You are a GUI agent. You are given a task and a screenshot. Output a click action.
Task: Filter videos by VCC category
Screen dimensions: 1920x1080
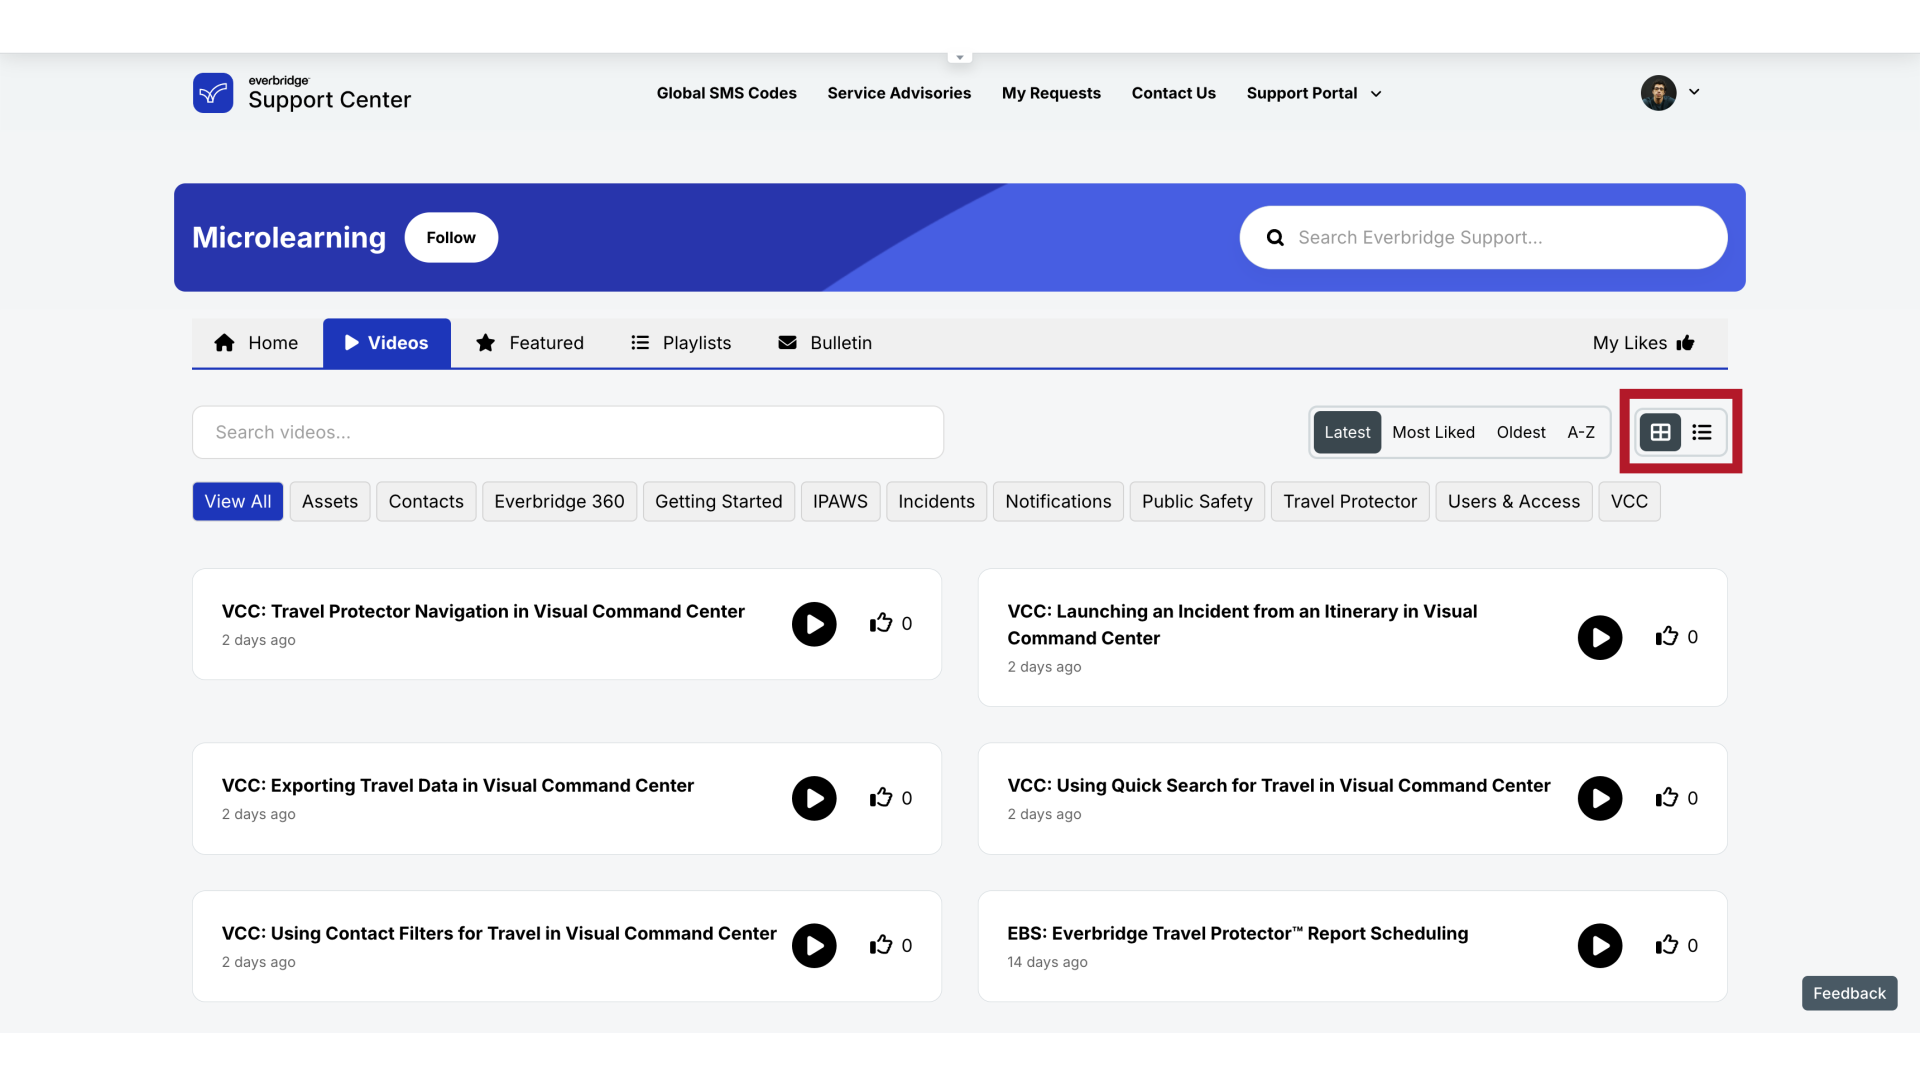click(1629, 501)
